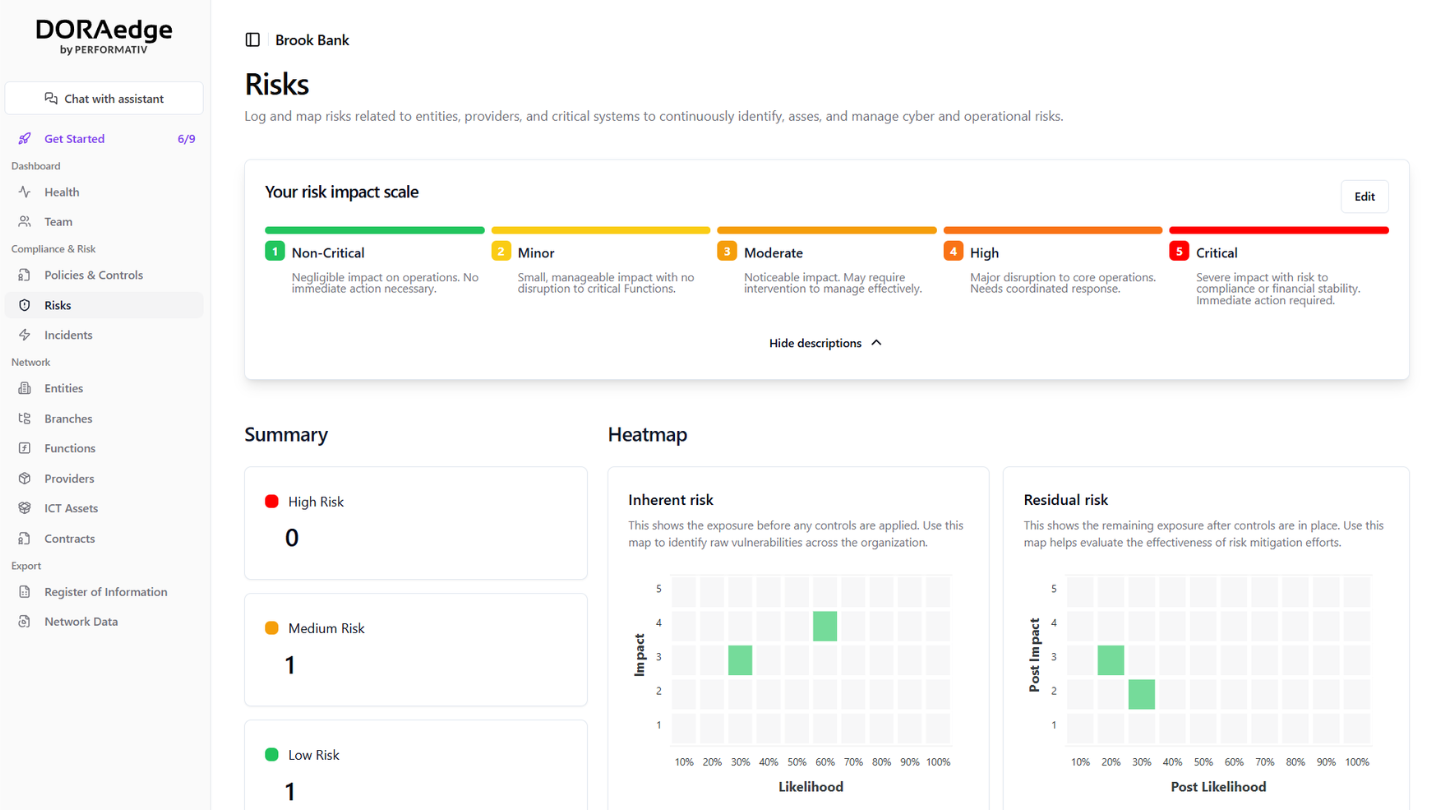Select the green Non-Critical scale bar

pyautogui.click(x=374, y=229)
